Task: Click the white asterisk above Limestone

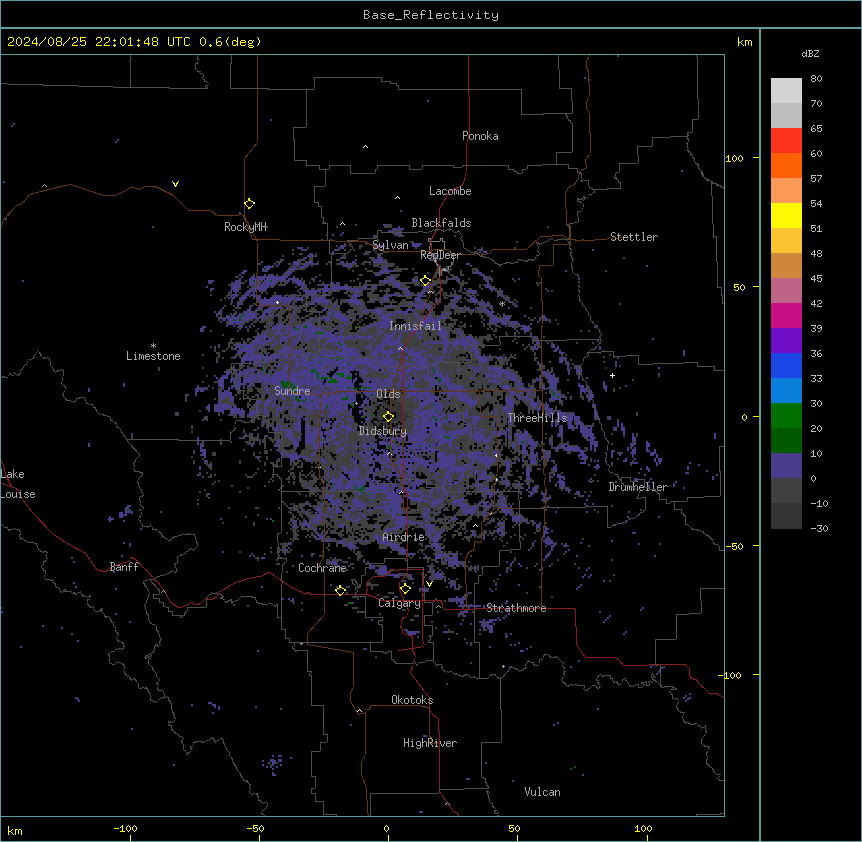Action: [x=153, y=346]
